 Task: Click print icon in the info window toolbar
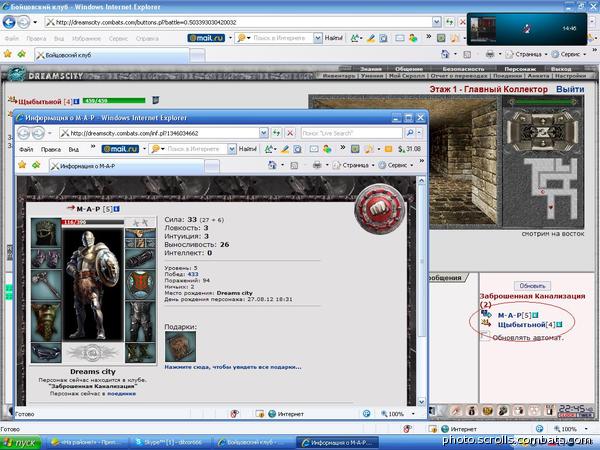point(317,165)
